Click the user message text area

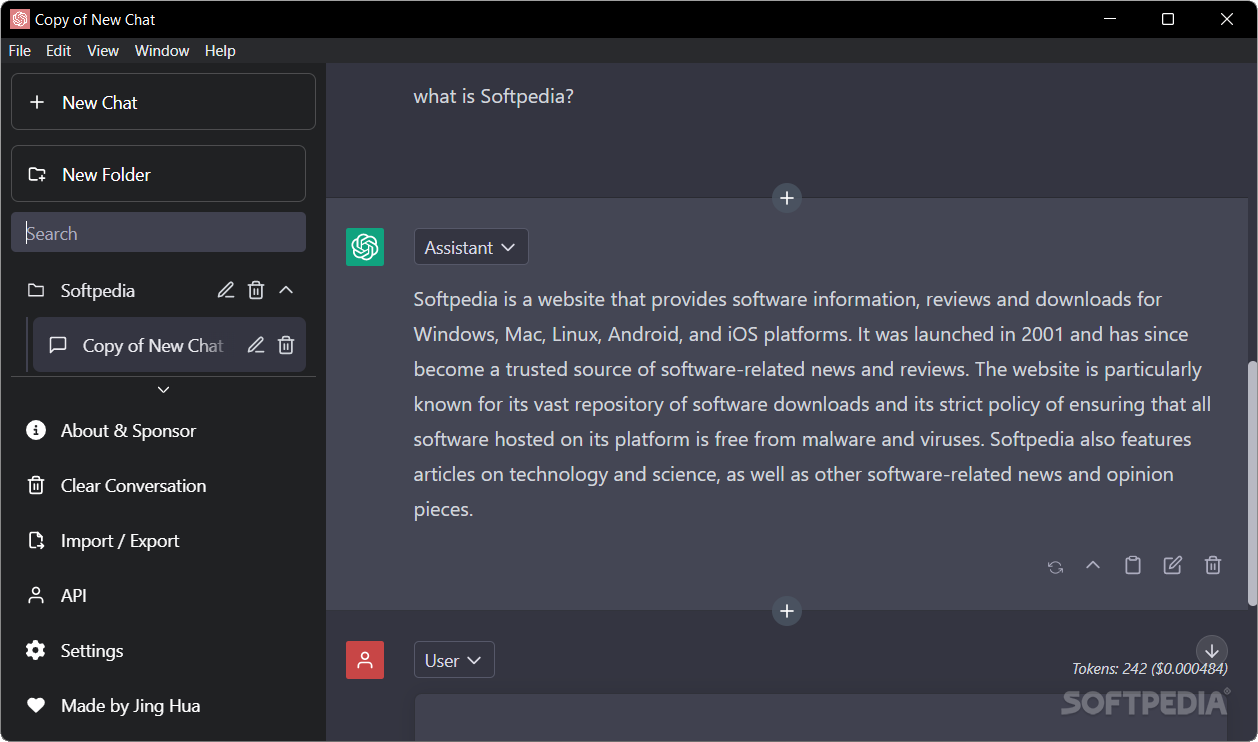pyautogui.click(x=820, y=718)
